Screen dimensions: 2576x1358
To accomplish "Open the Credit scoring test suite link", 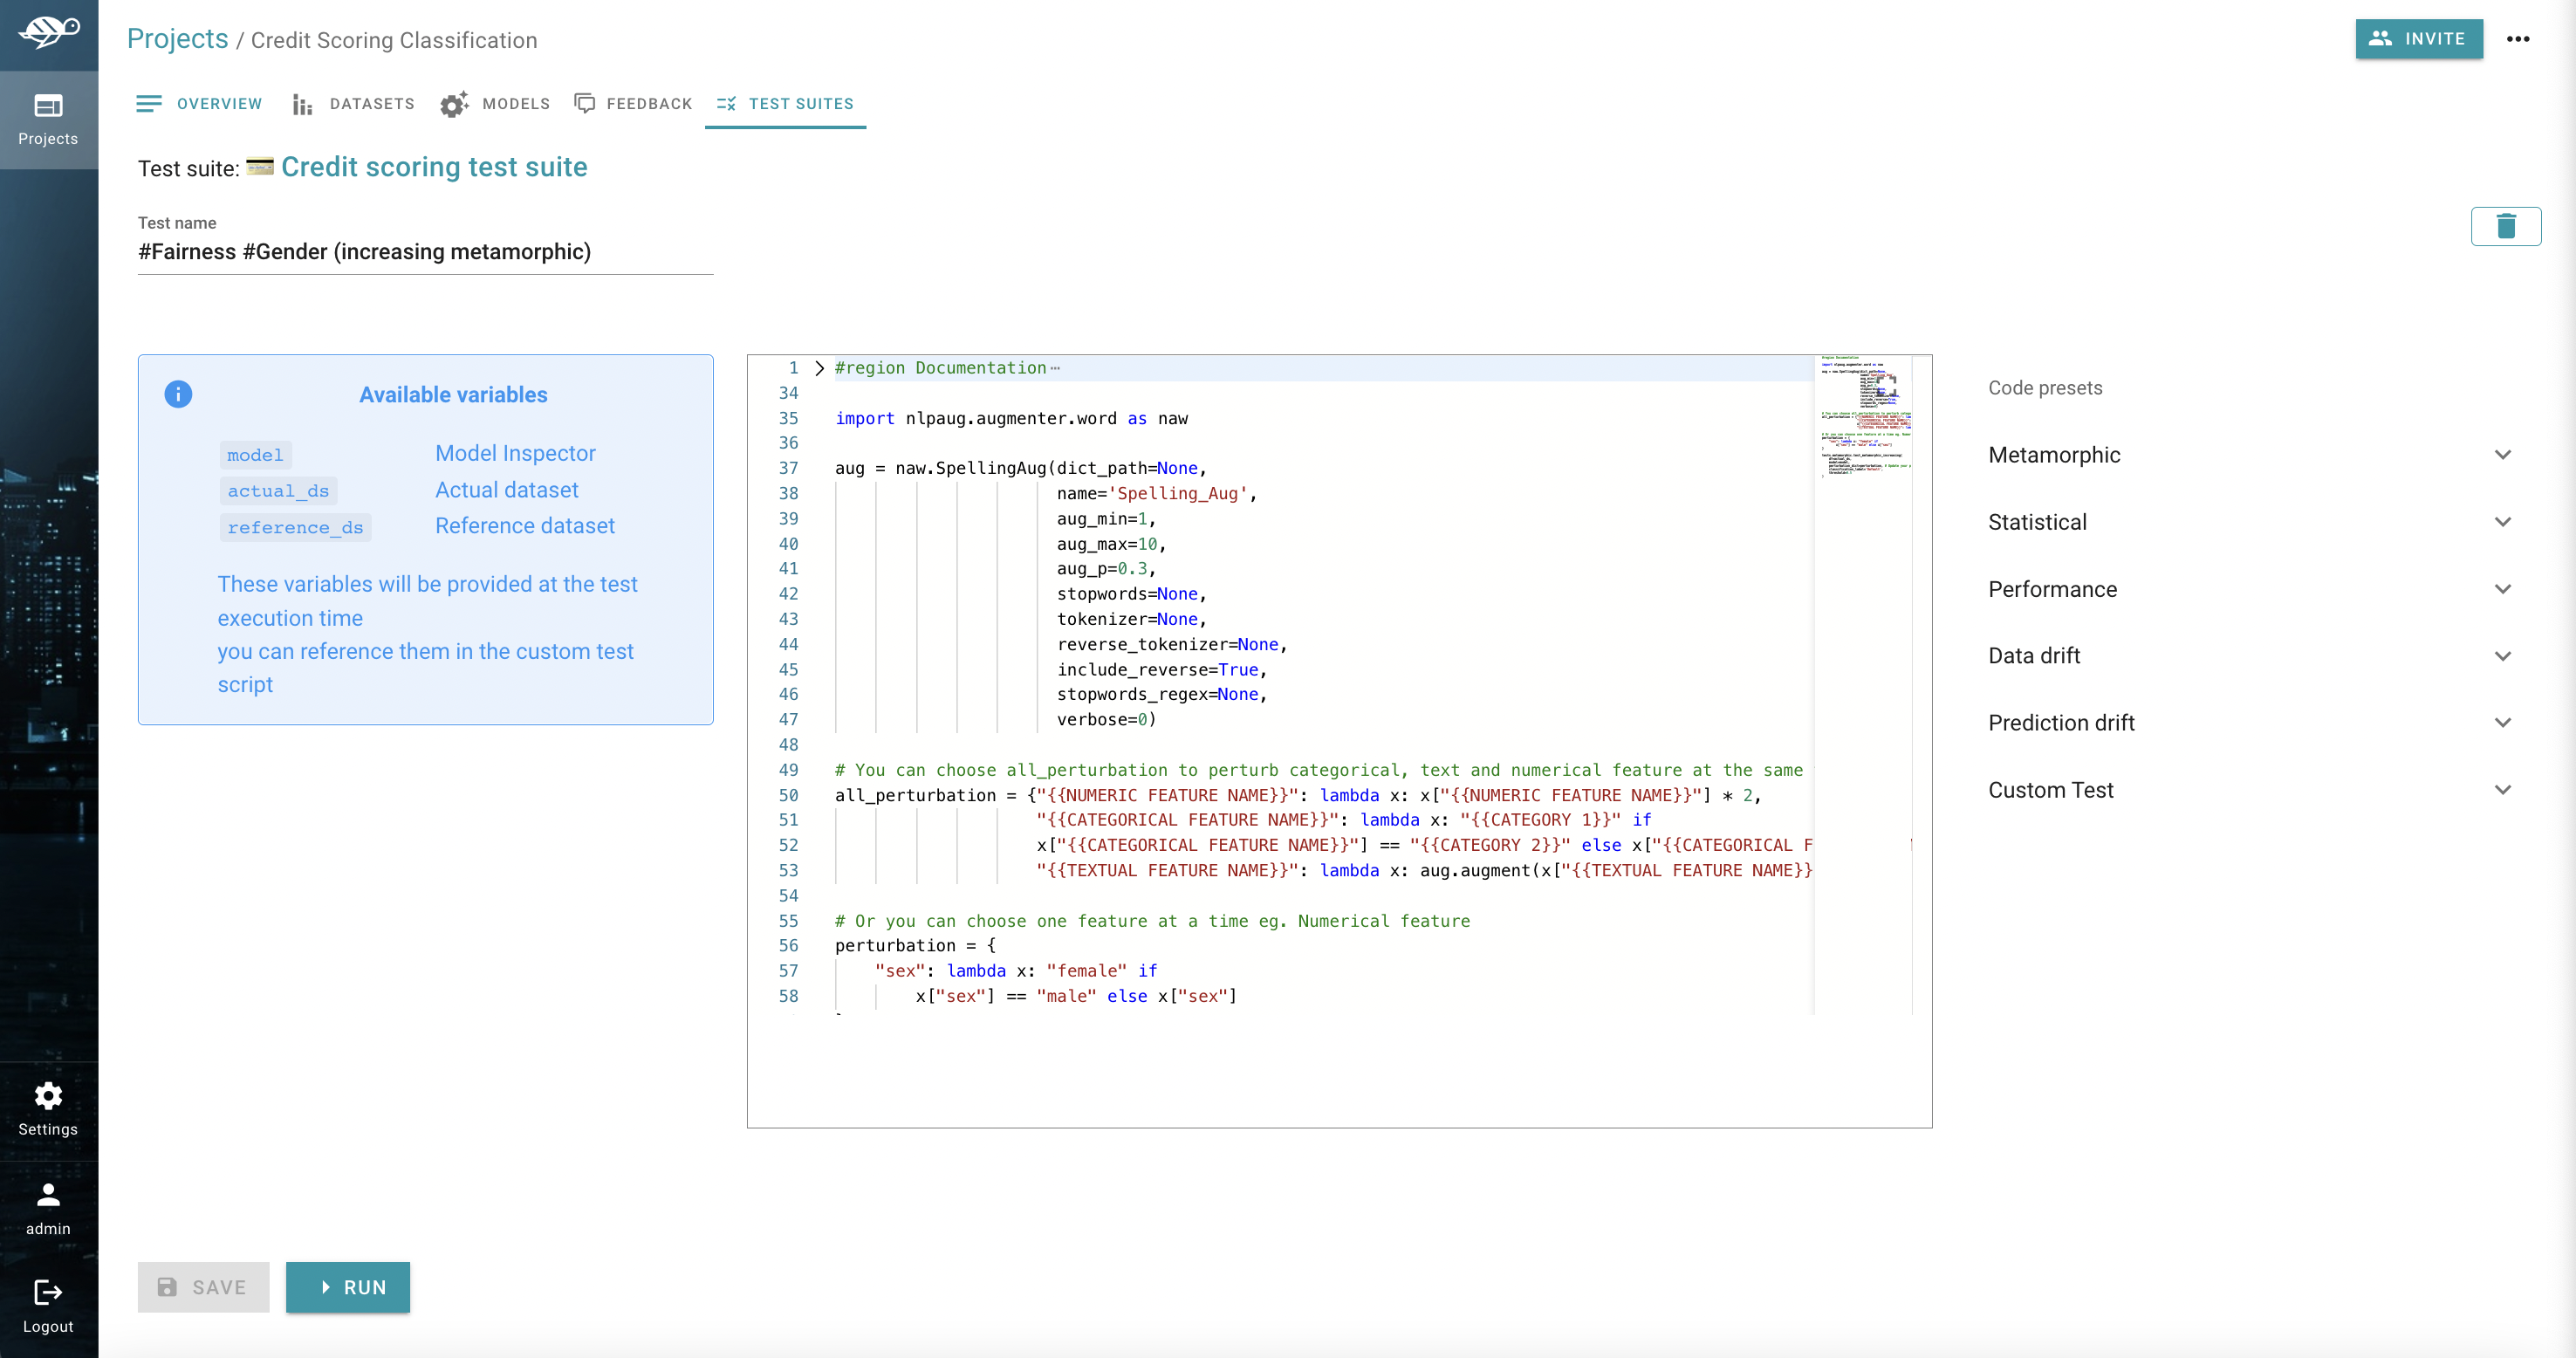I will pos(434,167).
